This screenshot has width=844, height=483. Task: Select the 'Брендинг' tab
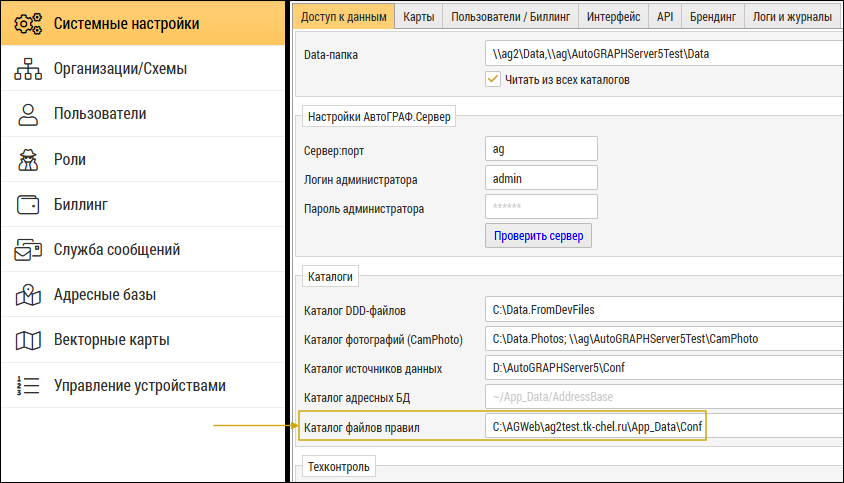(x=712, y=17)
